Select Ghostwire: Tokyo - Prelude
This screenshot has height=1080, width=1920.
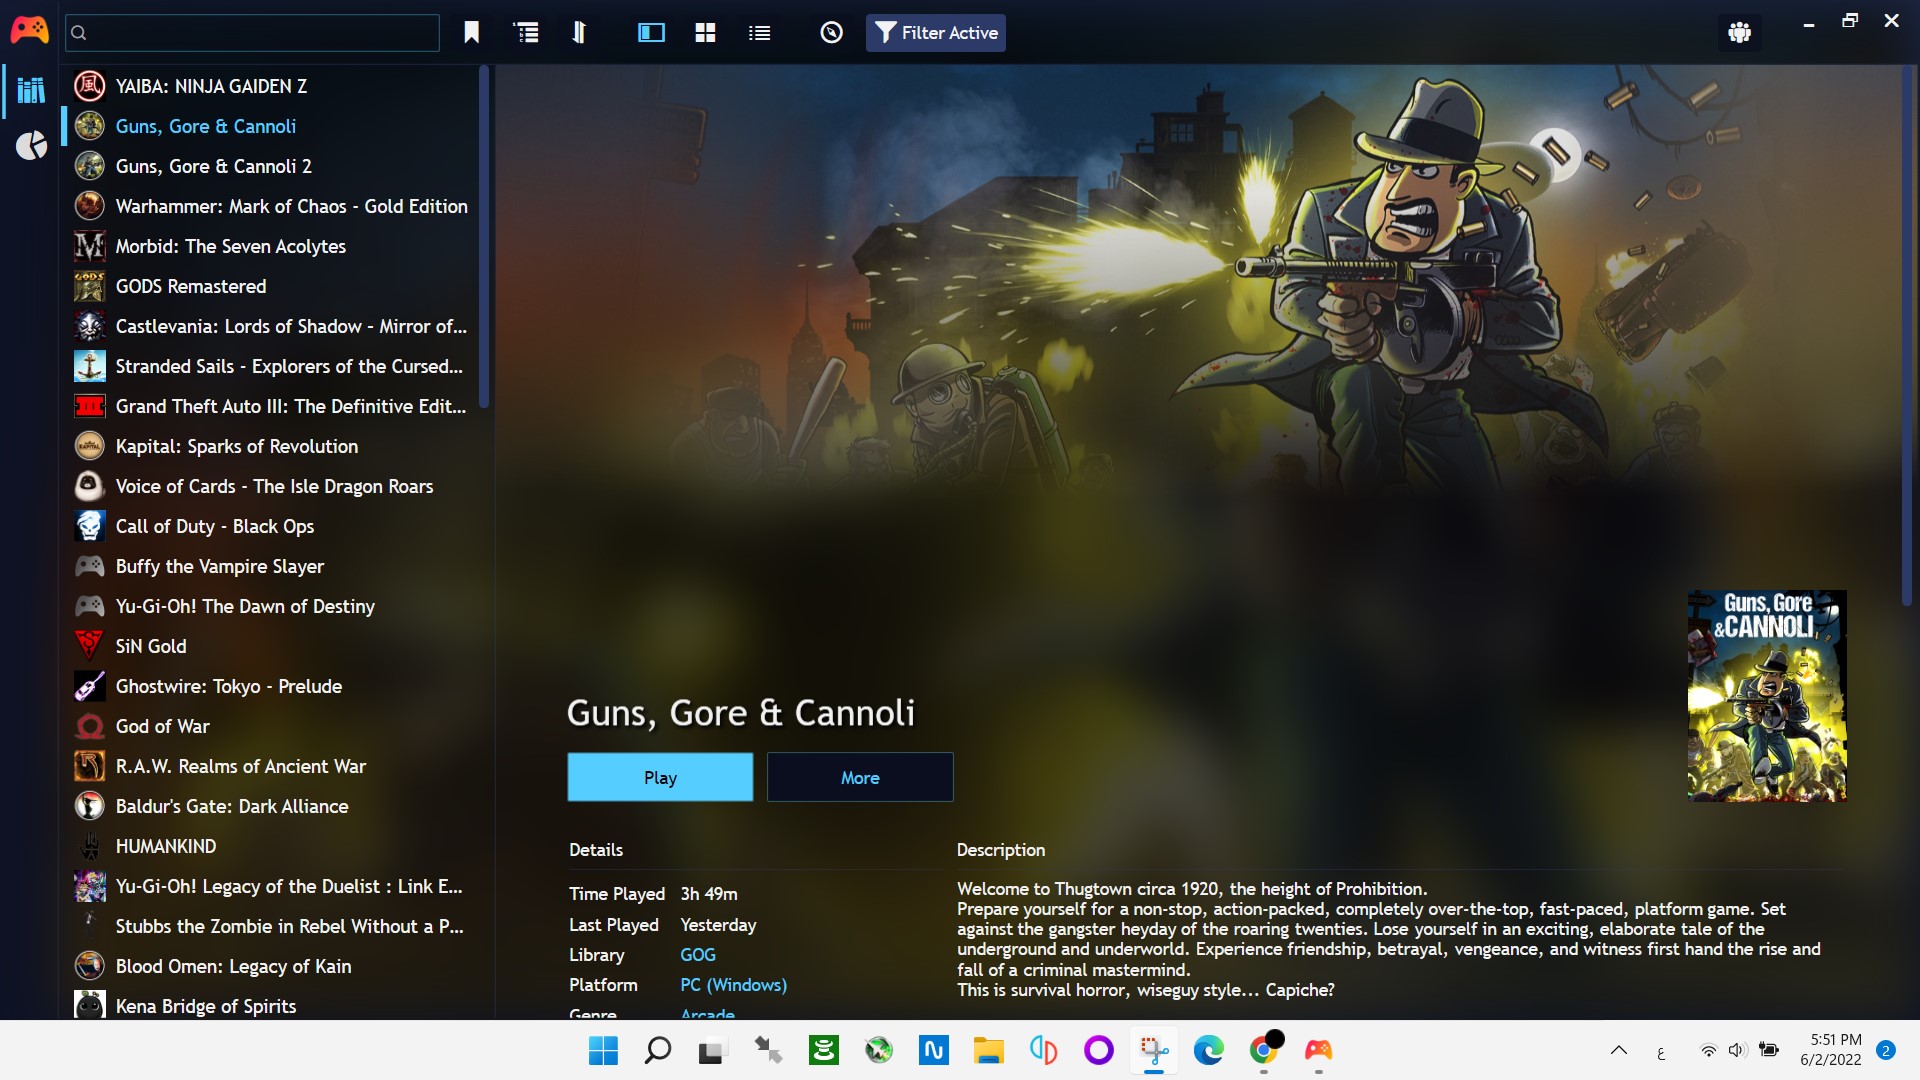point(270,686)
